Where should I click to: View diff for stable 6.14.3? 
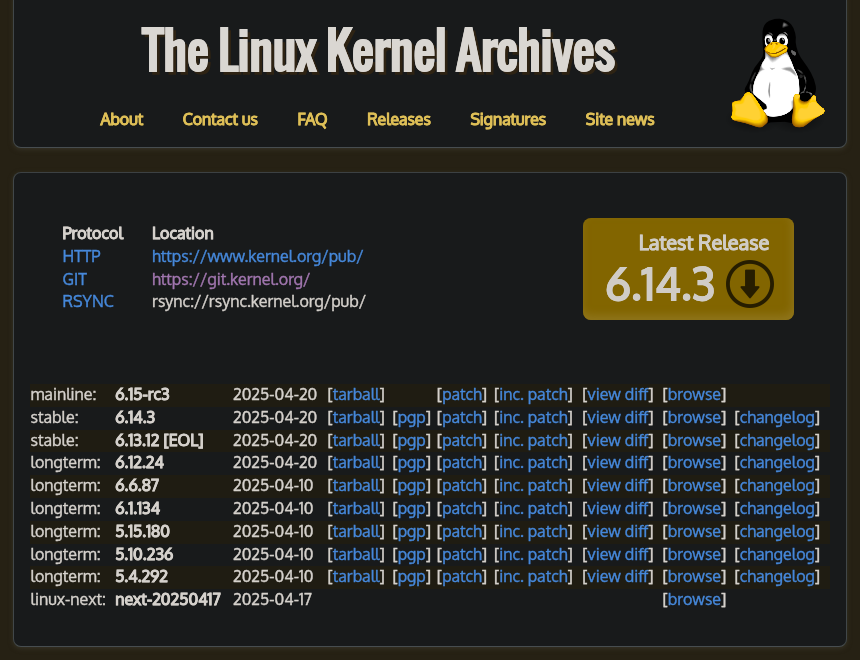(618, 418)
